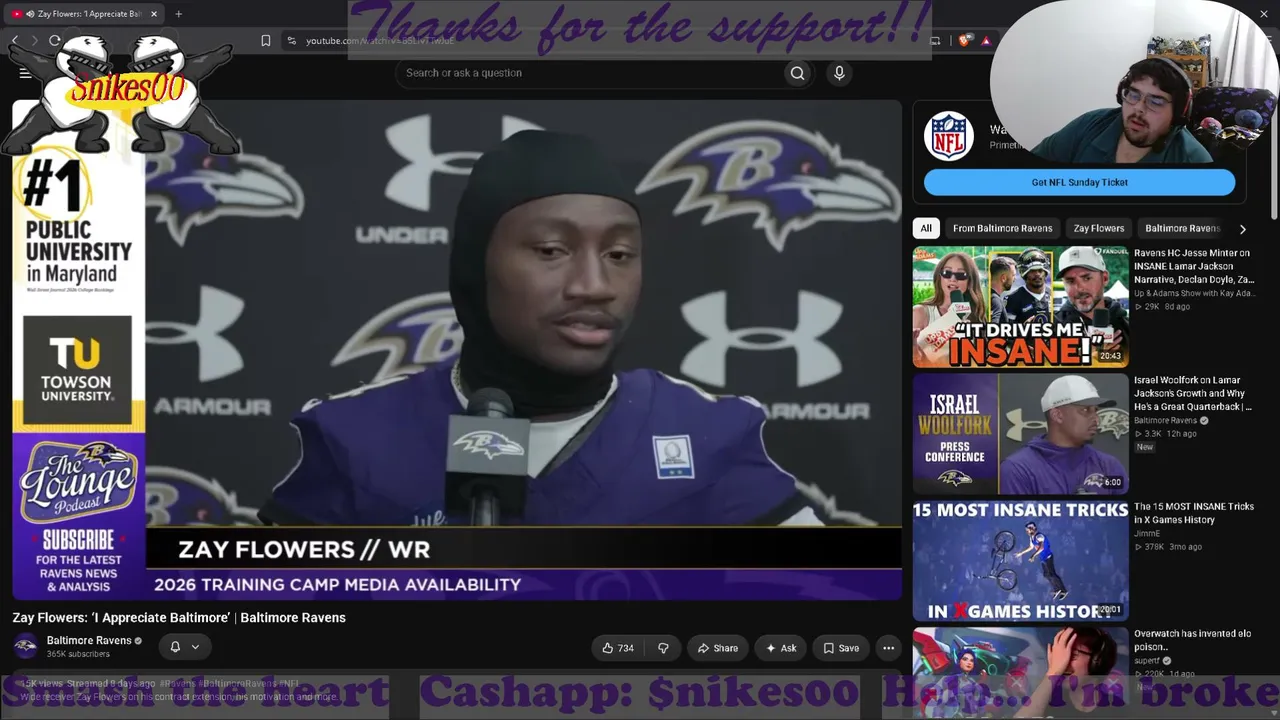
Task: Bookmark this page with the bookmark icon
Action: click(x=266, y=41)
